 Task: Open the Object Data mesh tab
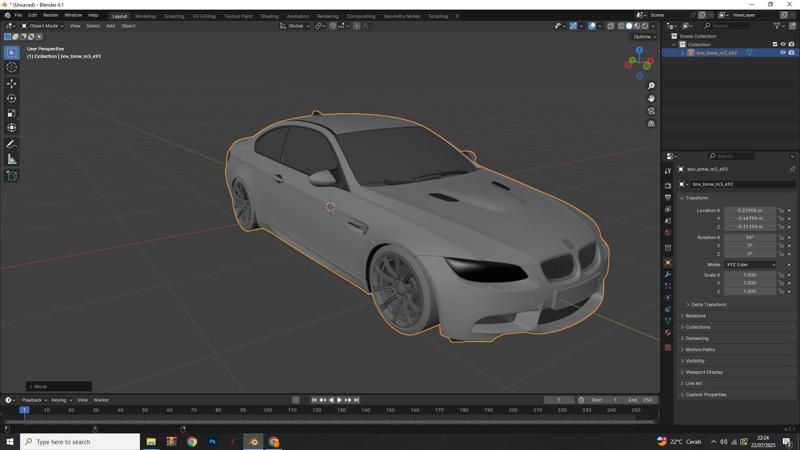point(668,321)
